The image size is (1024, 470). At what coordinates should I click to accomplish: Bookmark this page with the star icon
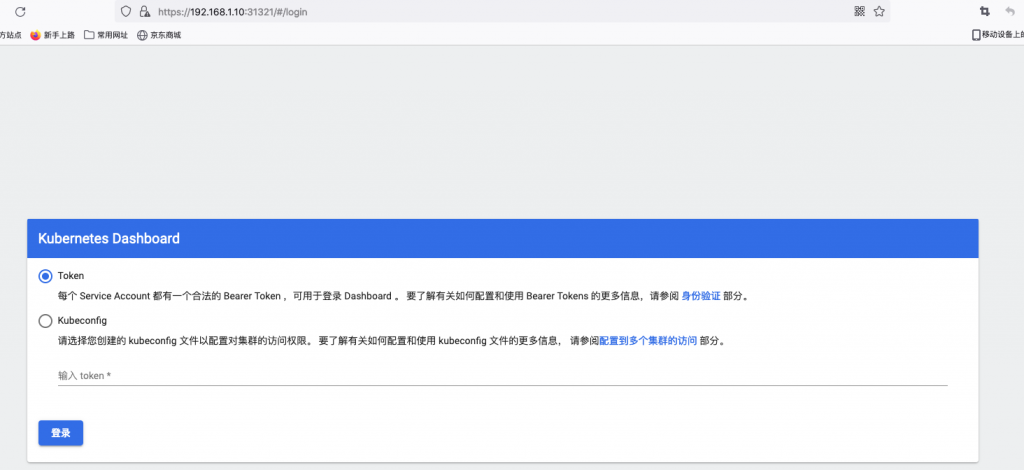click(x=879, y=11)
